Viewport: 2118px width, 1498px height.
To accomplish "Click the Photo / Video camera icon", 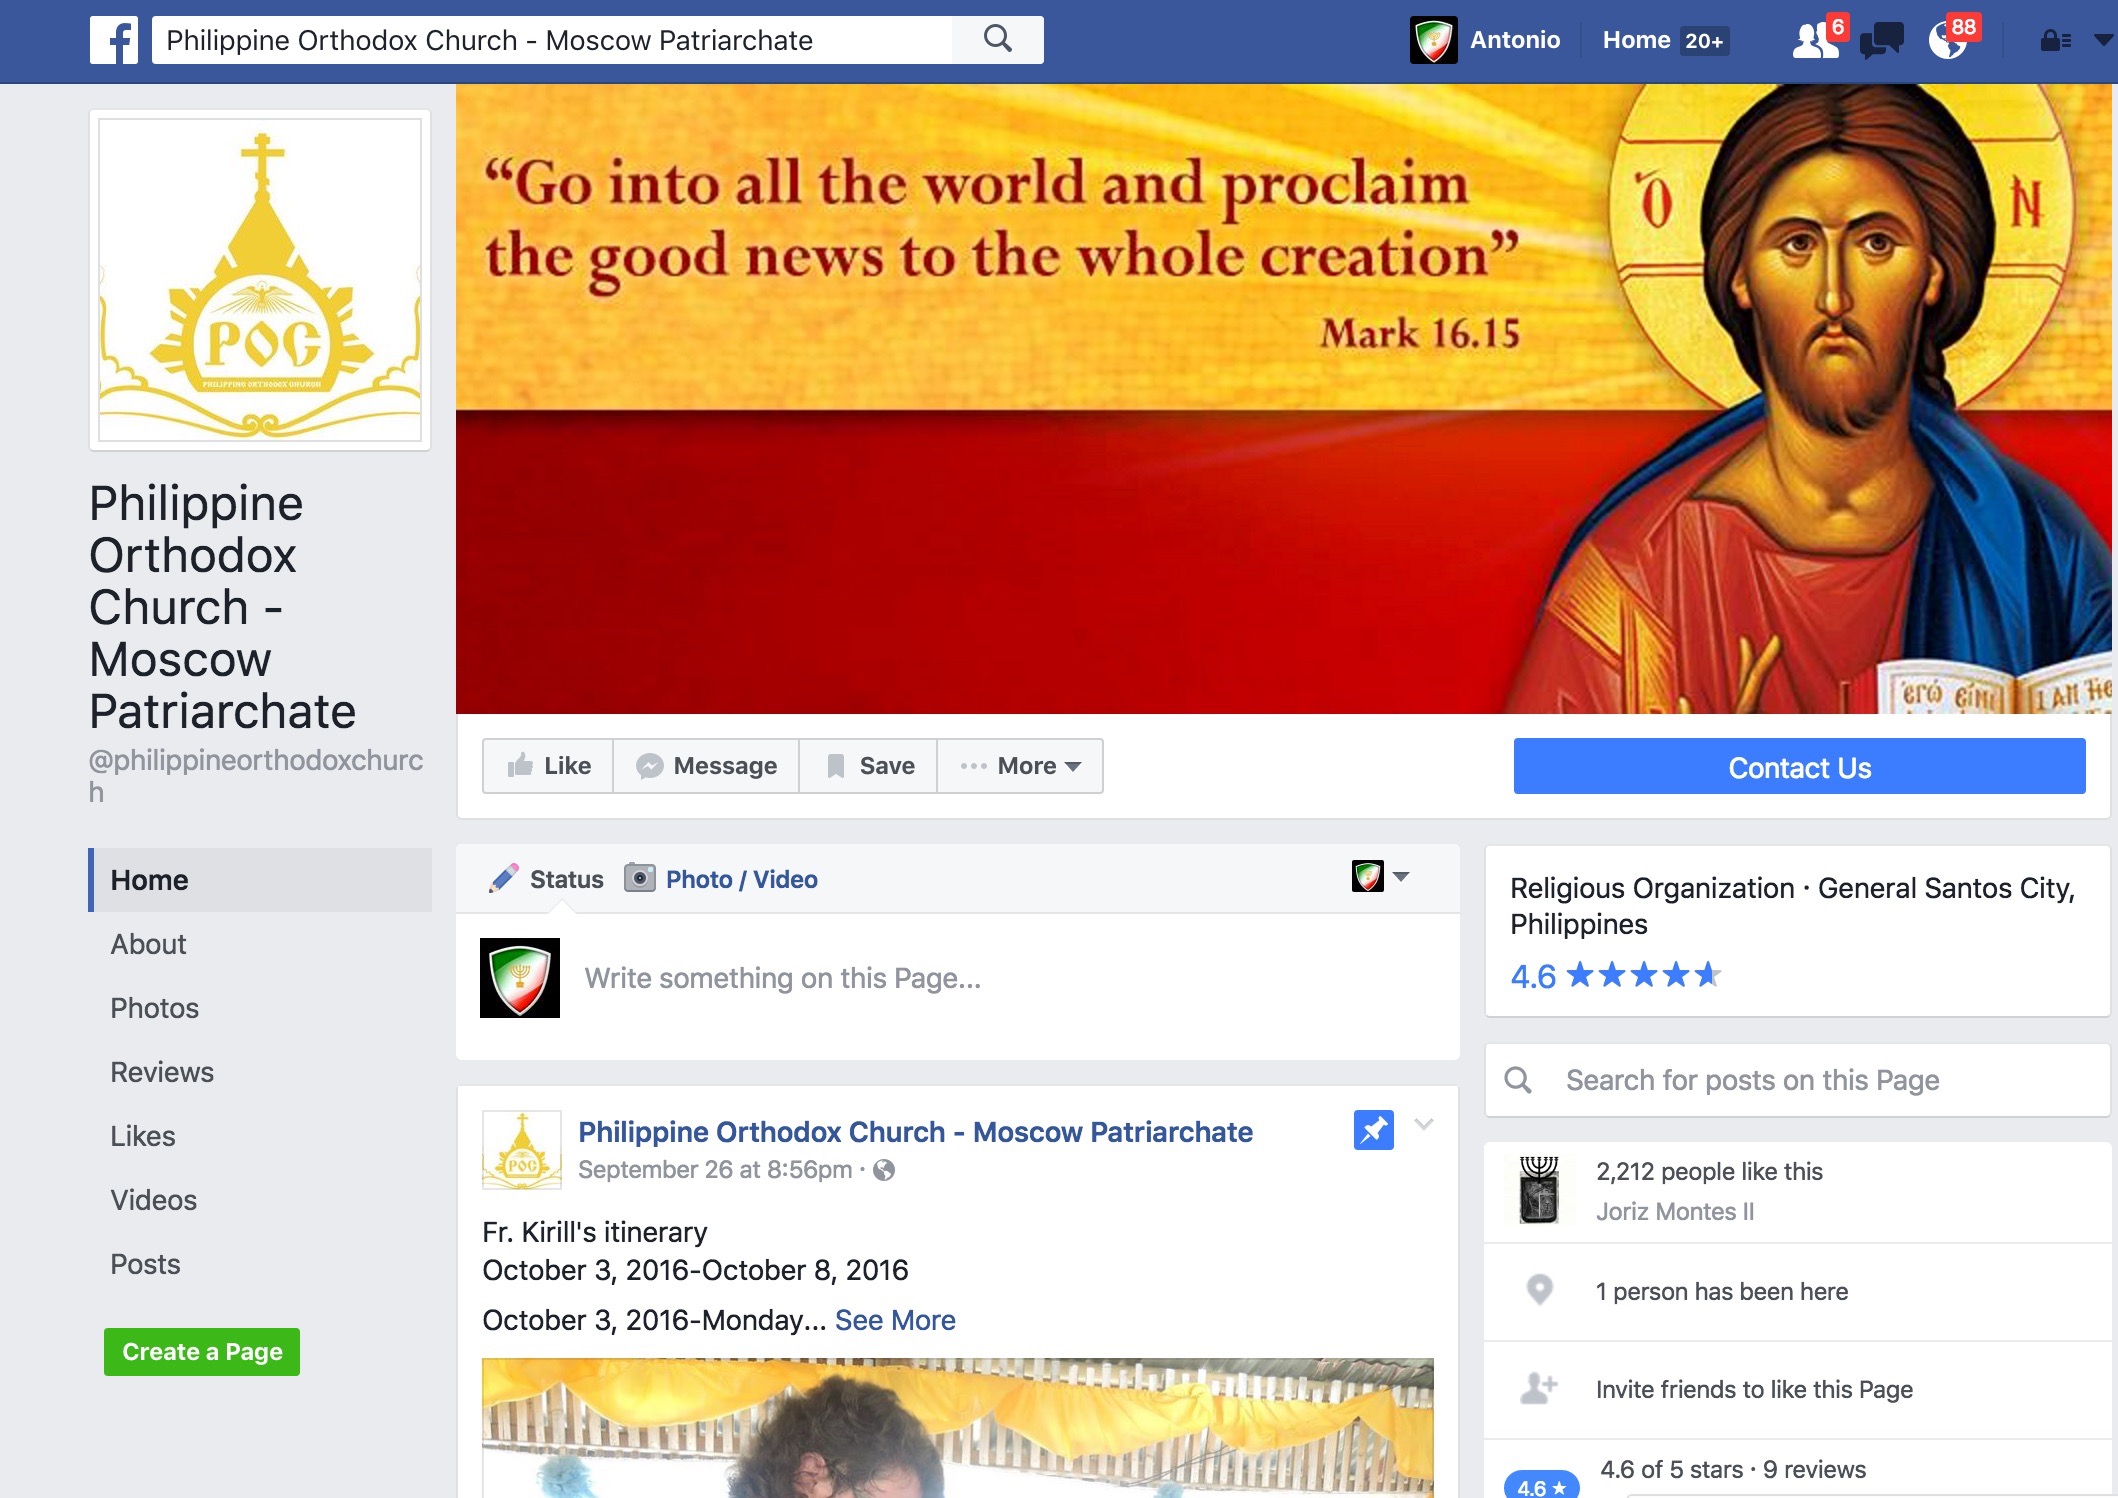I will click(639, 878).
